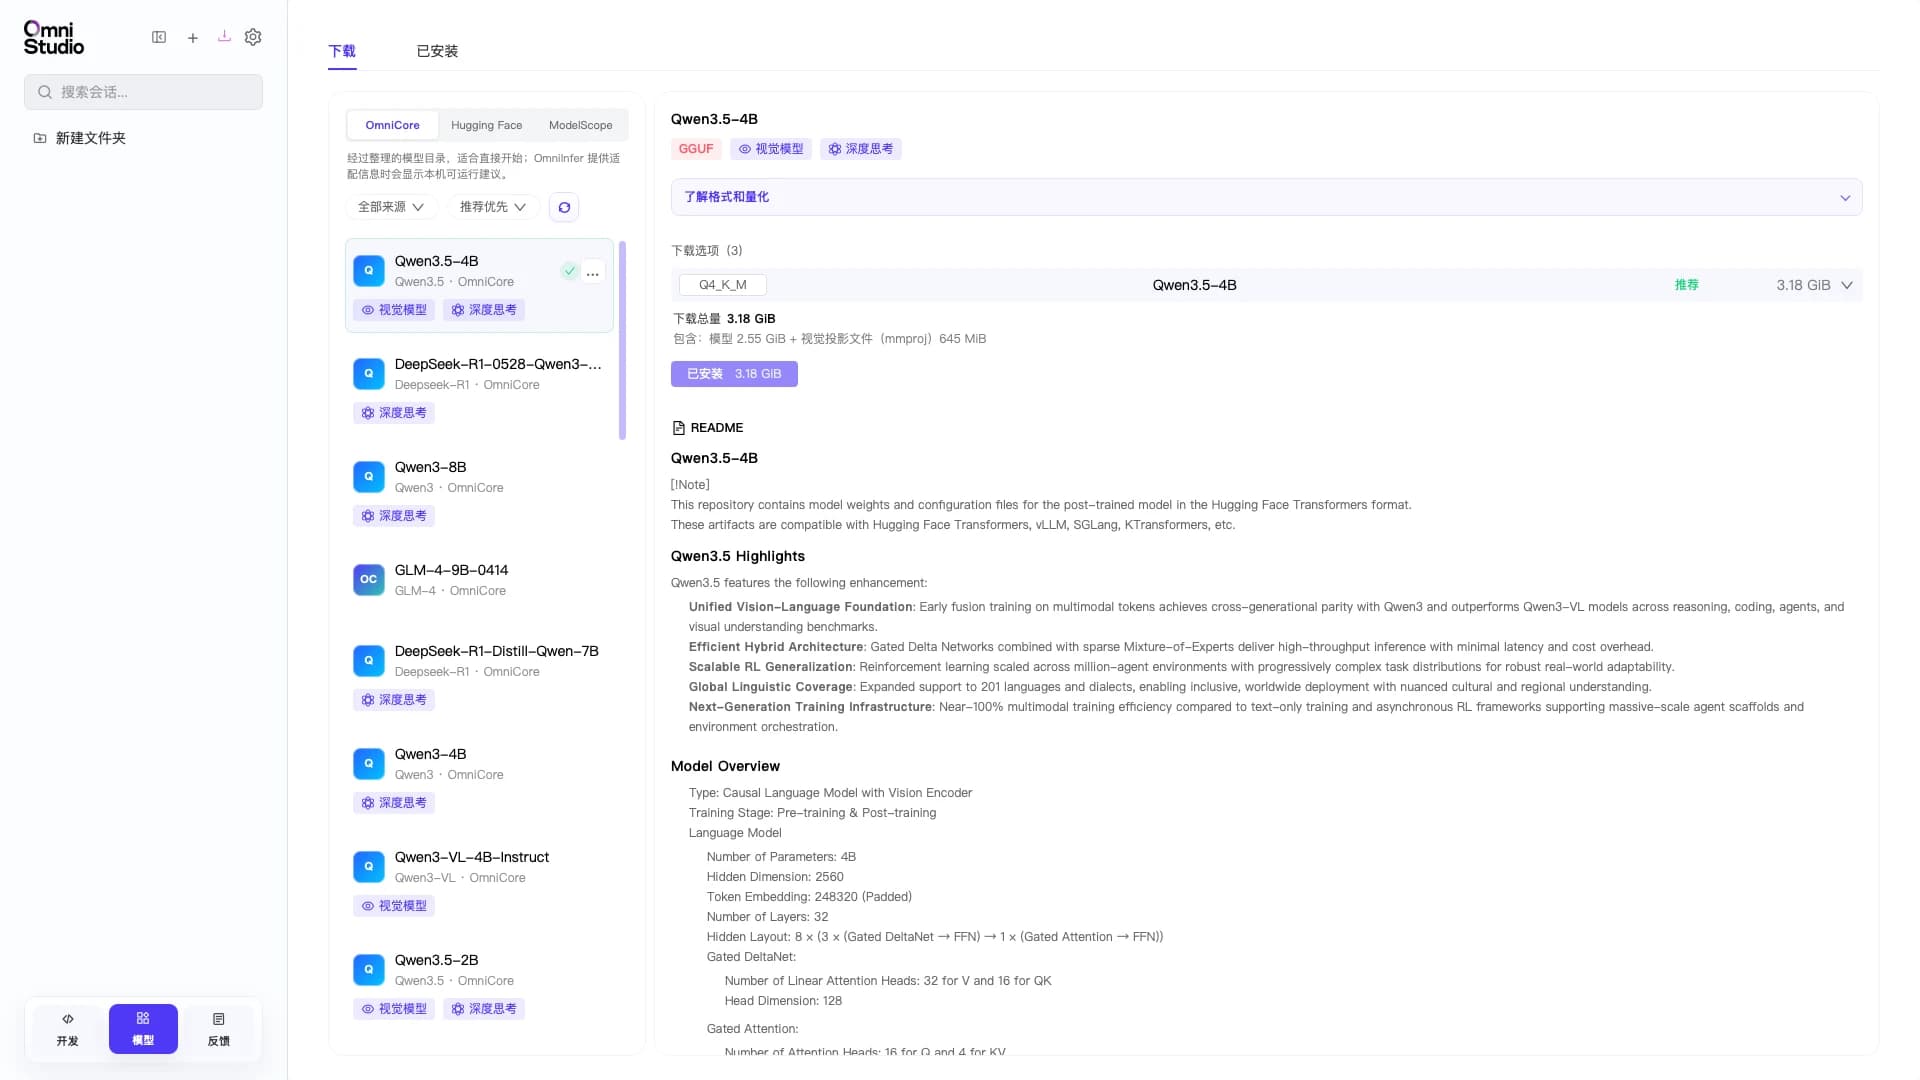The height and width of the screenshot is (1080, 1920).
Task: Click the 已安装 3.18 GiB button
Action: 734,374
